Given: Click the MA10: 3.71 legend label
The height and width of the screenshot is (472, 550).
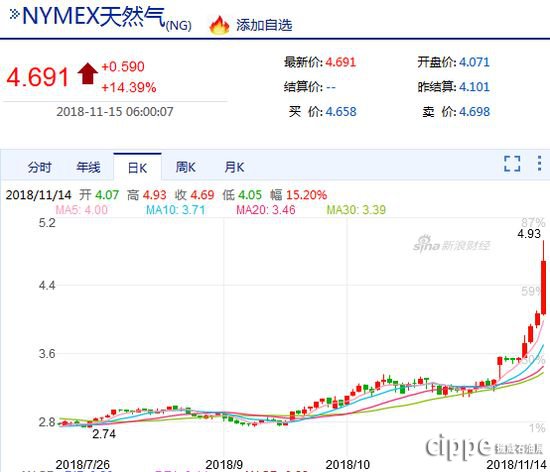Looking at the screenshot, I should pyautogui.click(x=175, y=210).
